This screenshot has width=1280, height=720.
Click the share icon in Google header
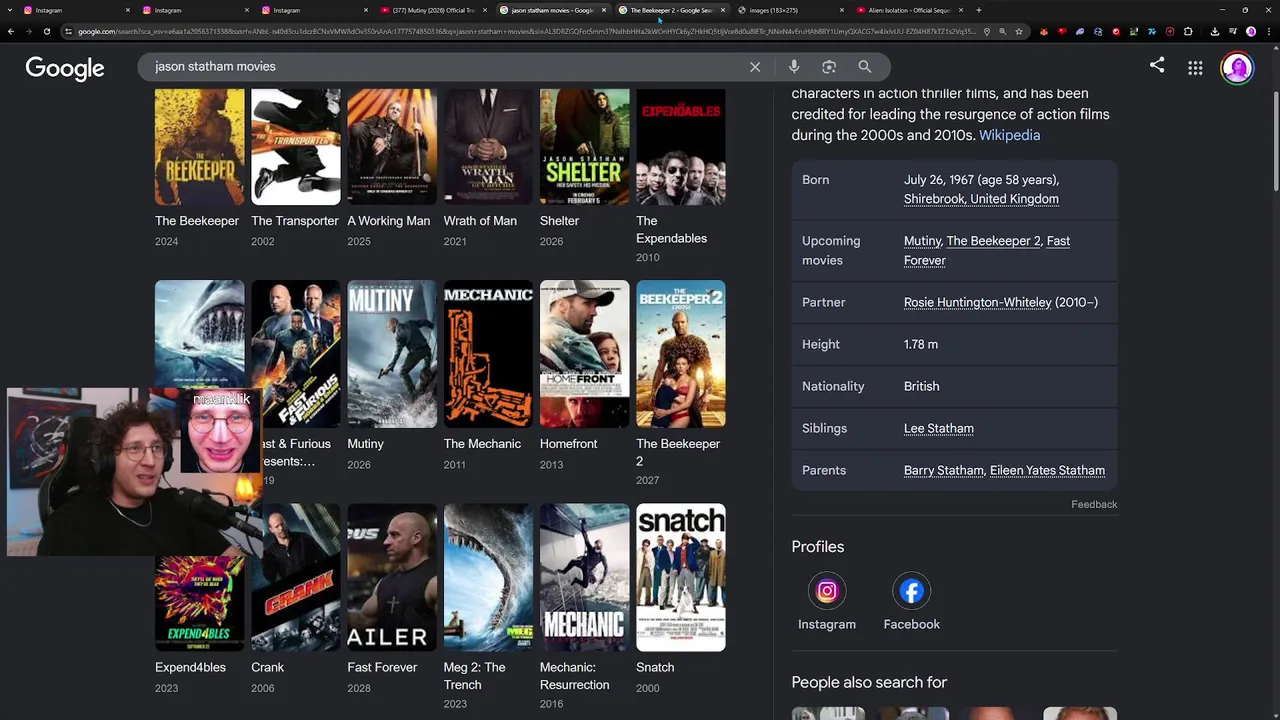[1157, 66]
